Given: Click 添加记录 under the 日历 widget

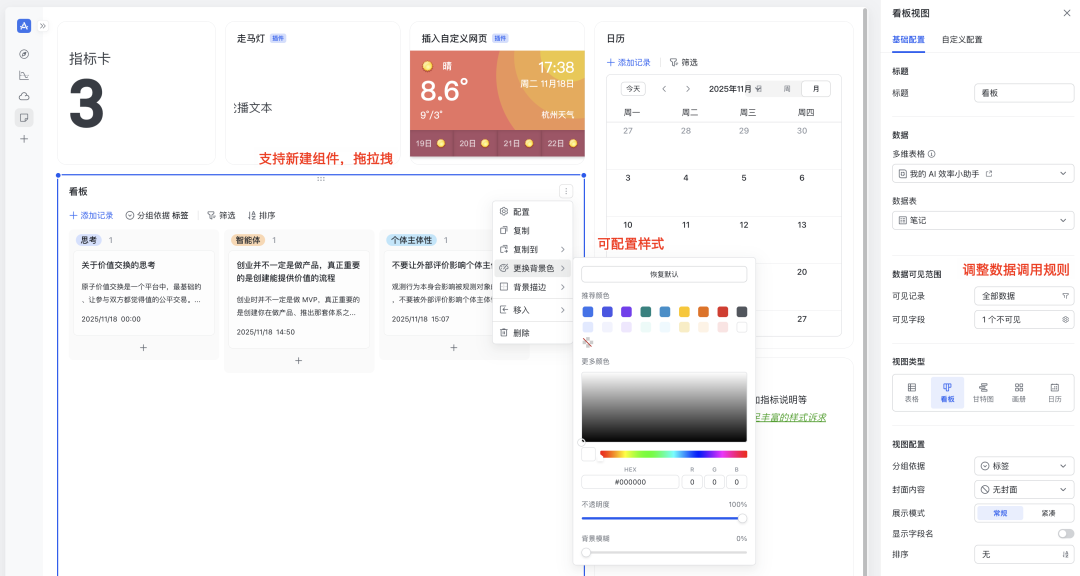Looking at the screenshot, I should point(628,62).
